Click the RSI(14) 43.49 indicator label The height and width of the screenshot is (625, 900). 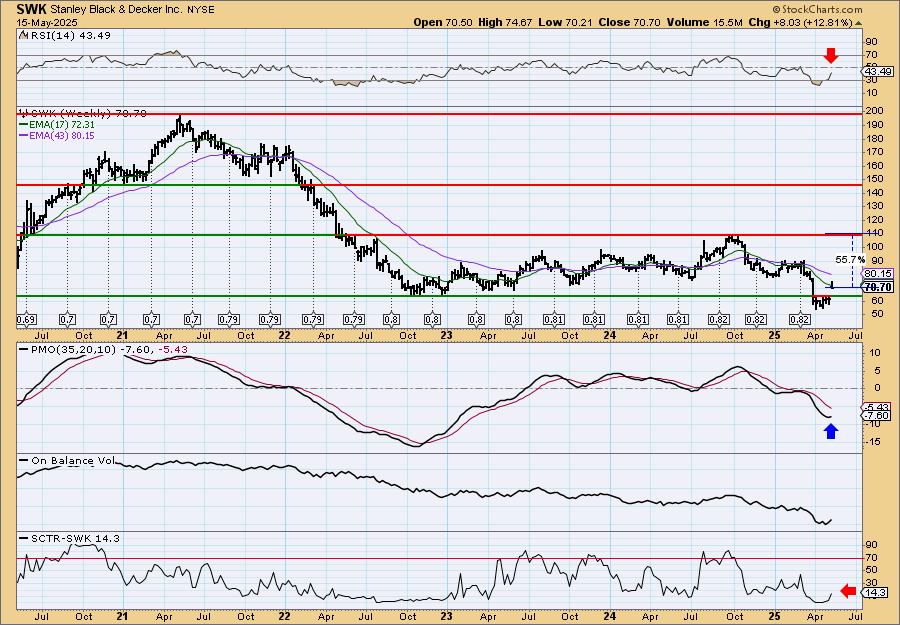pyautogui.click(x=69, y=35)
